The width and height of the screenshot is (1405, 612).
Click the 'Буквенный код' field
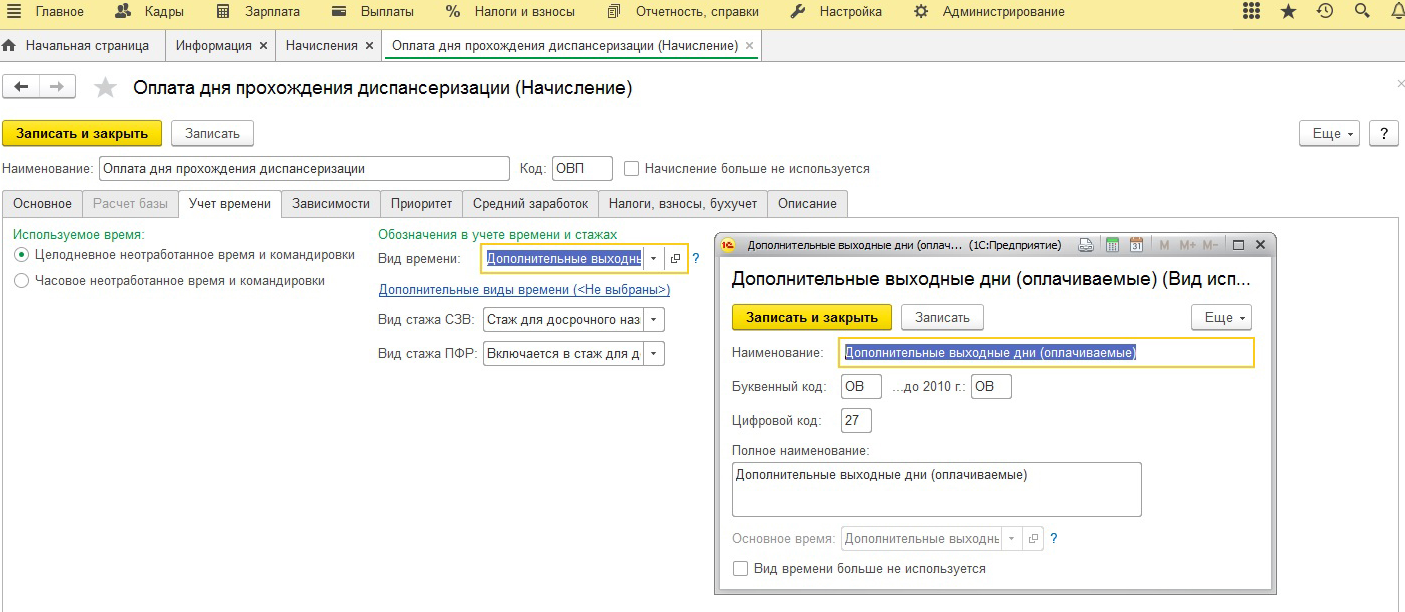[x=862, y=386]
